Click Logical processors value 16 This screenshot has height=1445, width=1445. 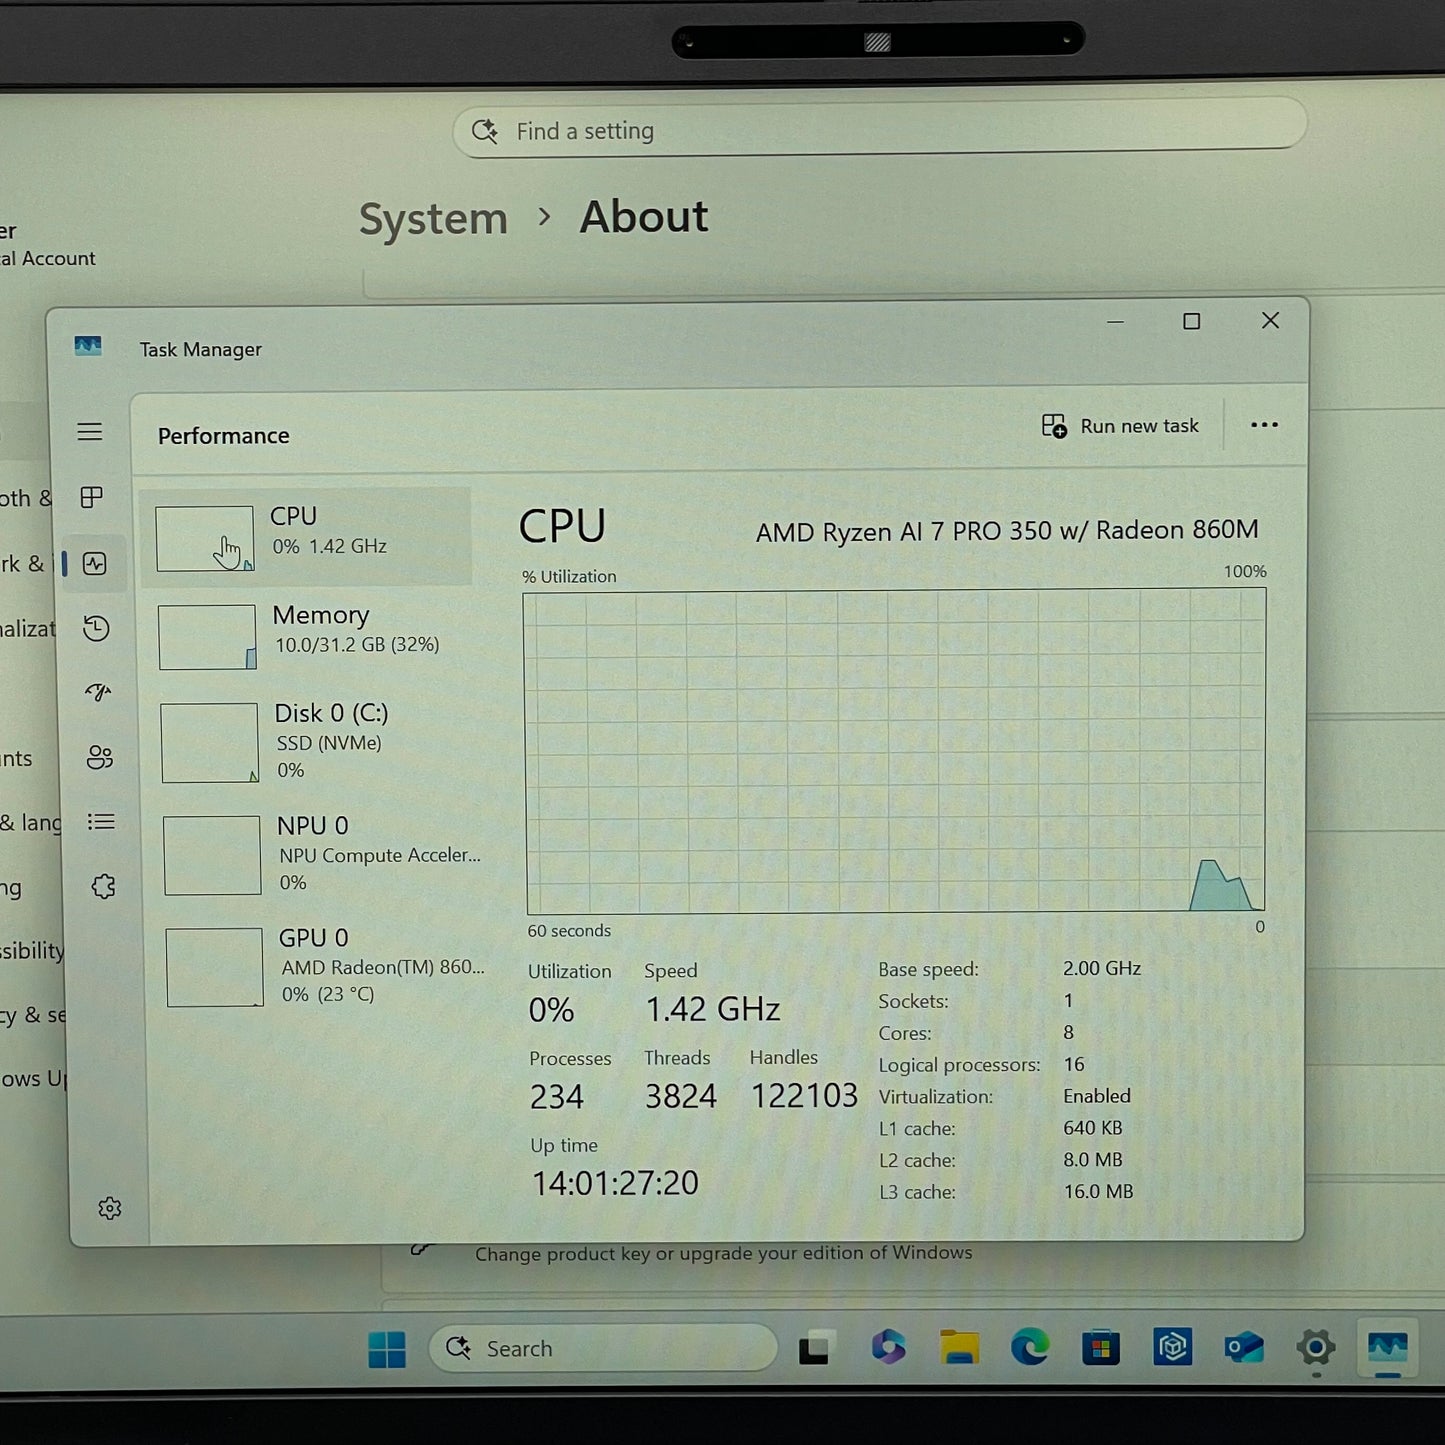coord(1074,1064)
